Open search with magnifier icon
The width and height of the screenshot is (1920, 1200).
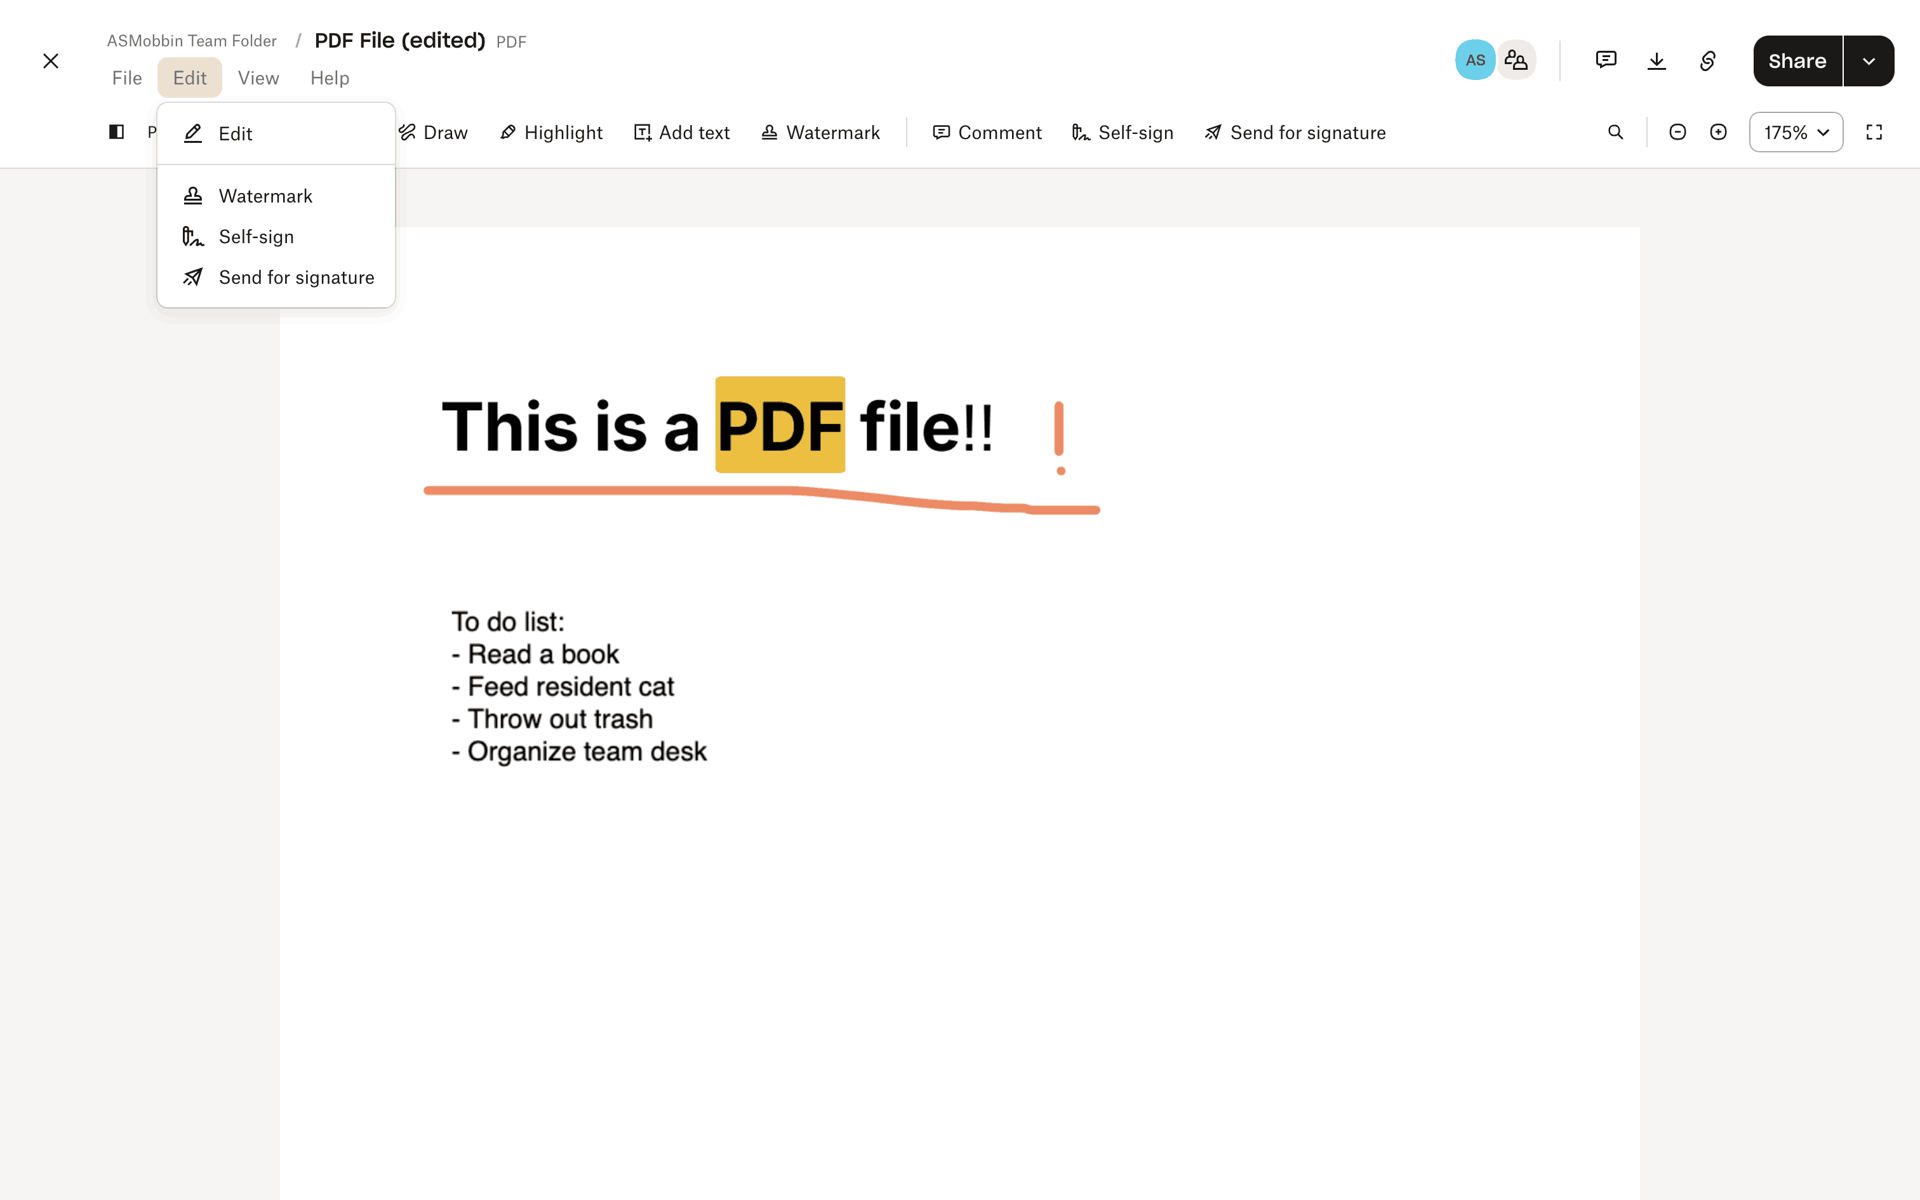[1615, 132]
